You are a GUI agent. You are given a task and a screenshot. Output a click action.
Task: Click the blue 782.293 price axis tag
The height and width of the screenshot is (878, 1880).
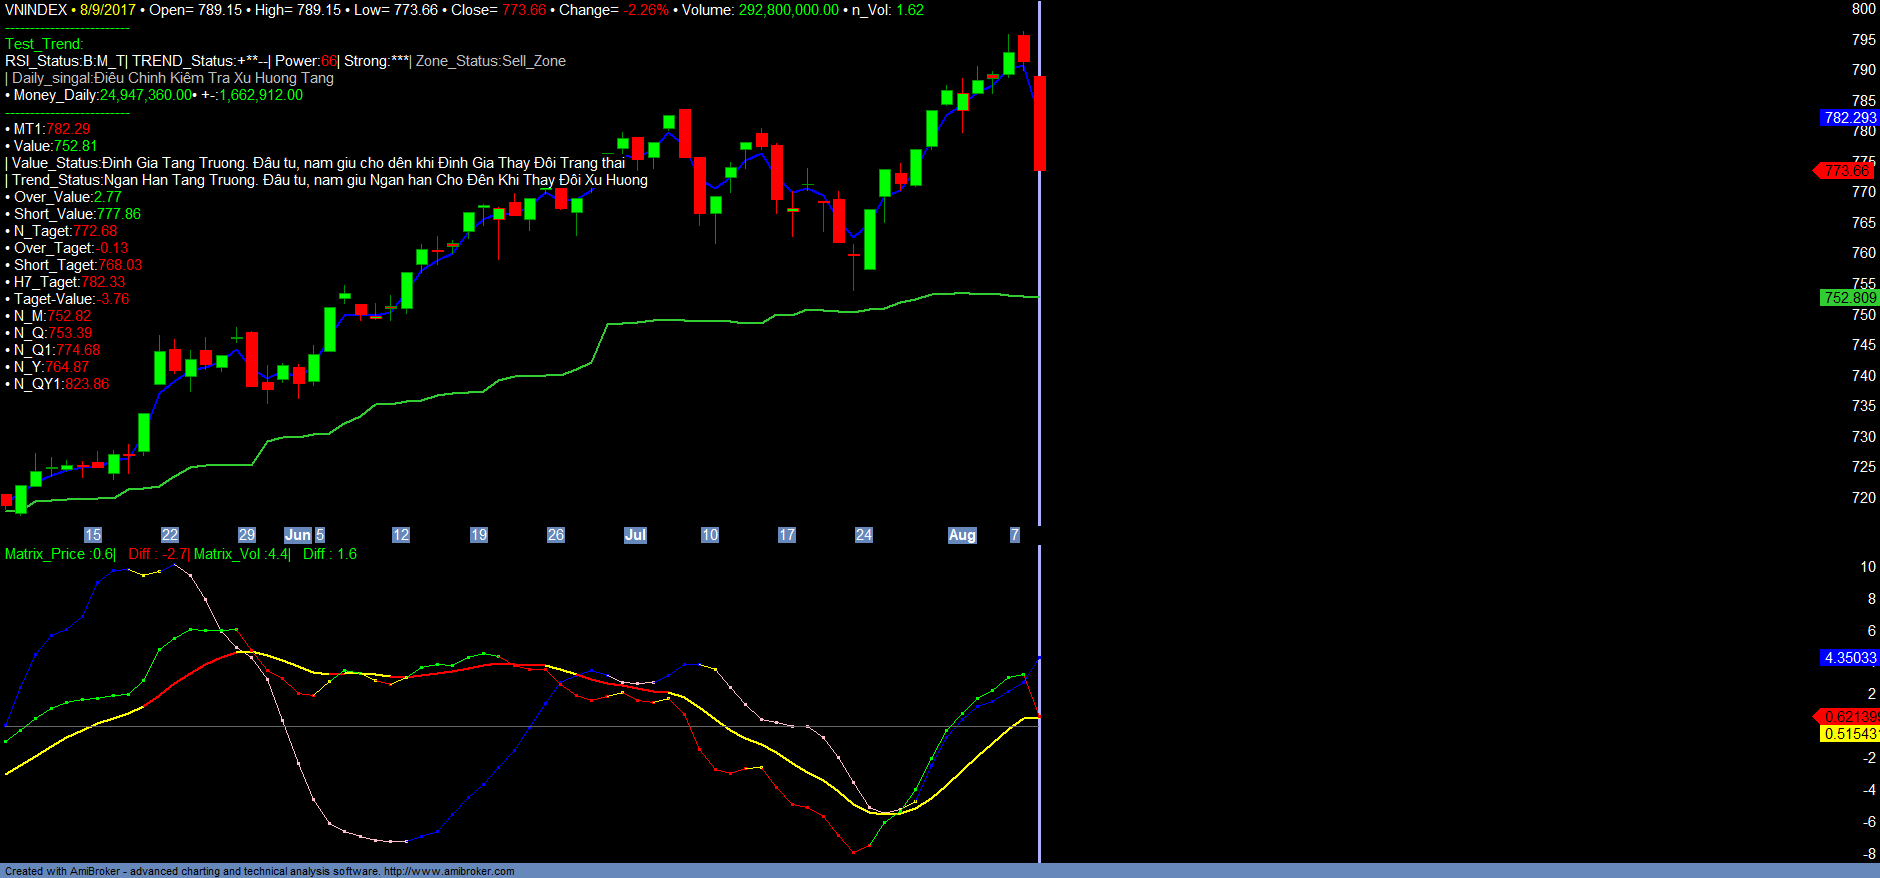click(x=1849, y=118)
